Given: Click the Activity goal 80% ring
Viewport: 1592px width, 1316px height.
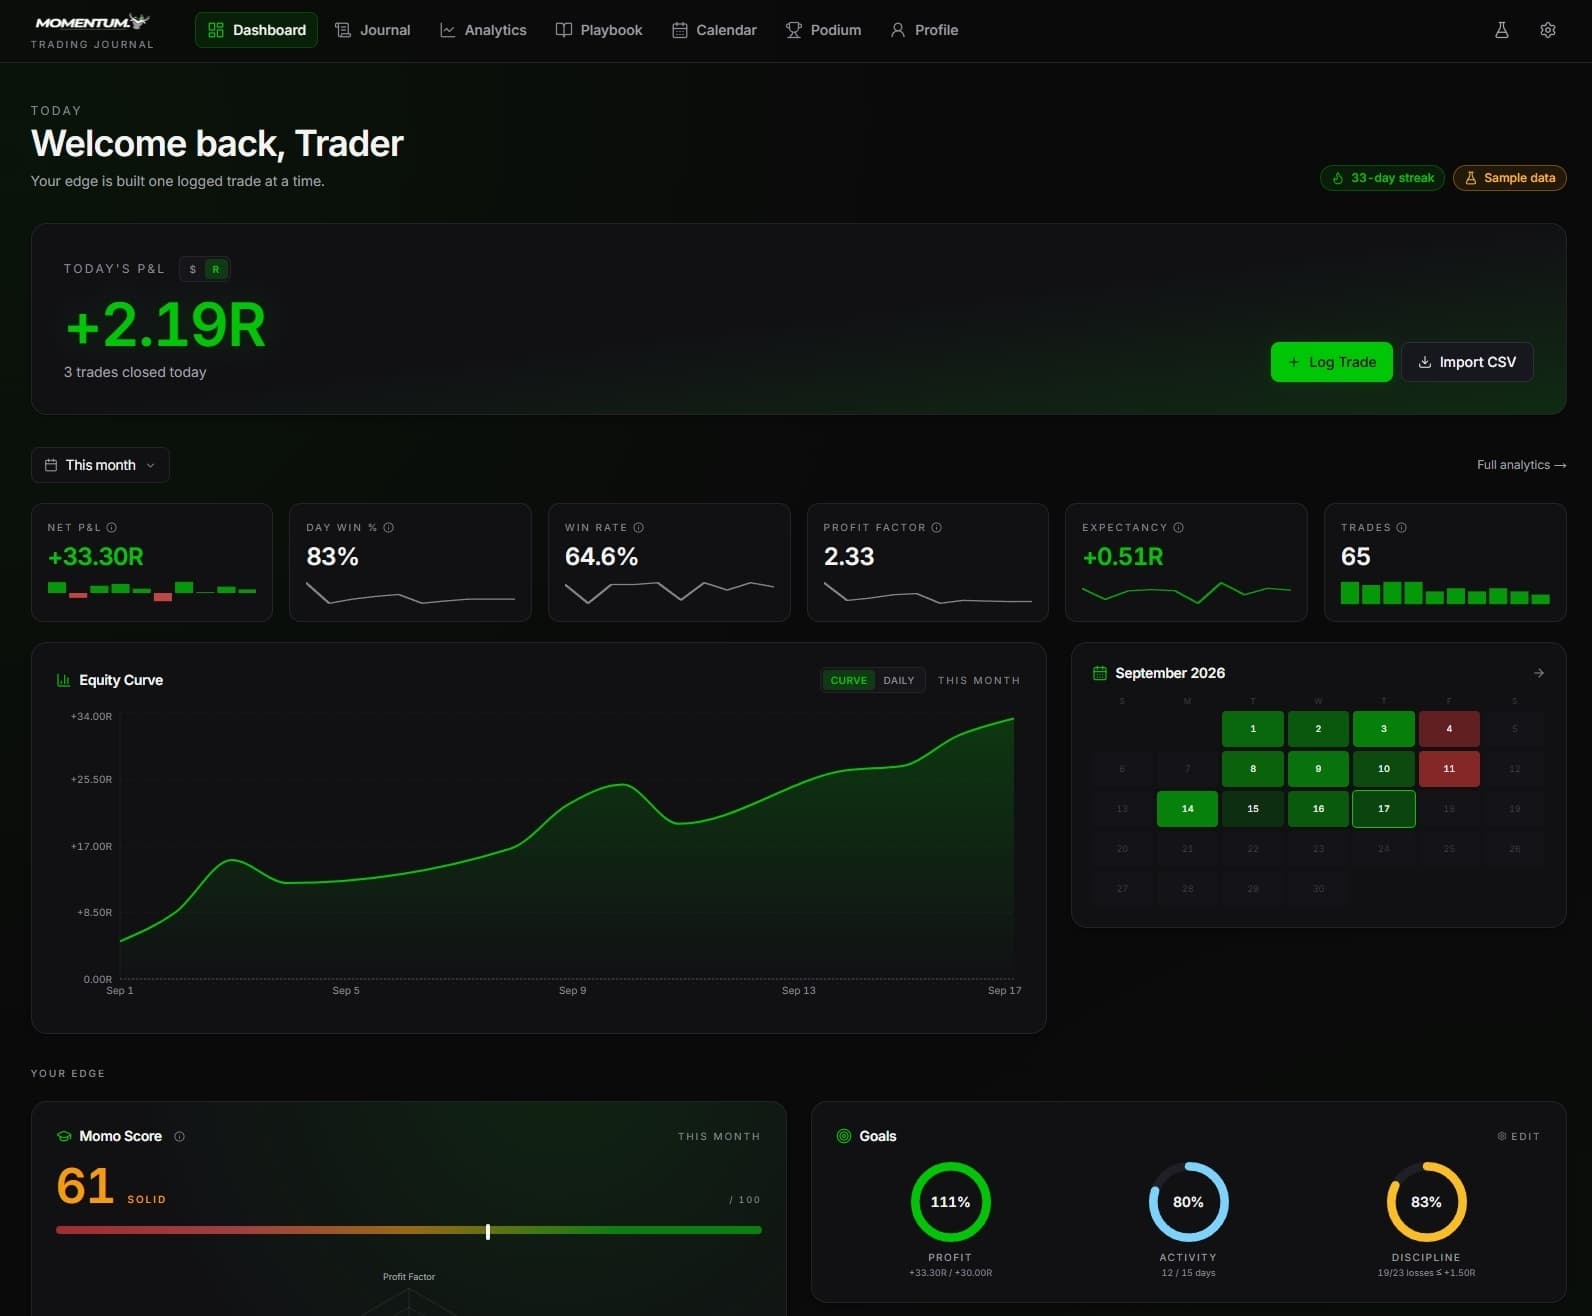Looking at the screenshot, I should (1188, 1202).
